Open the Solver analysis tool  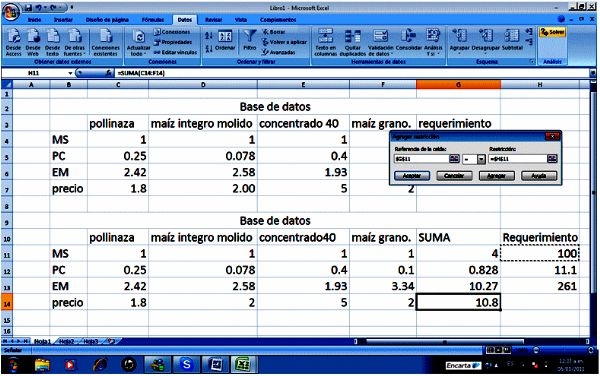point(553,33)
